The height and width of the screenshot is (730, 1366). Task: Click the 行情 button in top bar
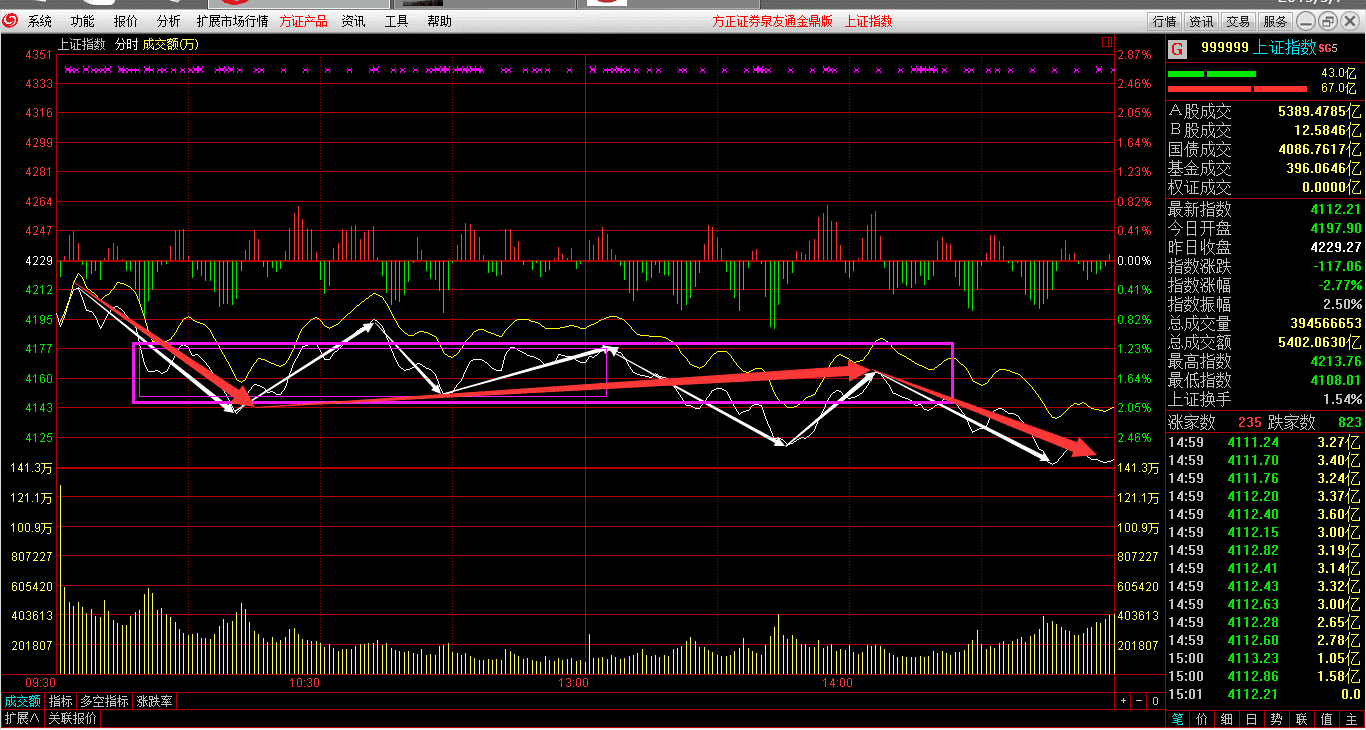click(1164, 21)
